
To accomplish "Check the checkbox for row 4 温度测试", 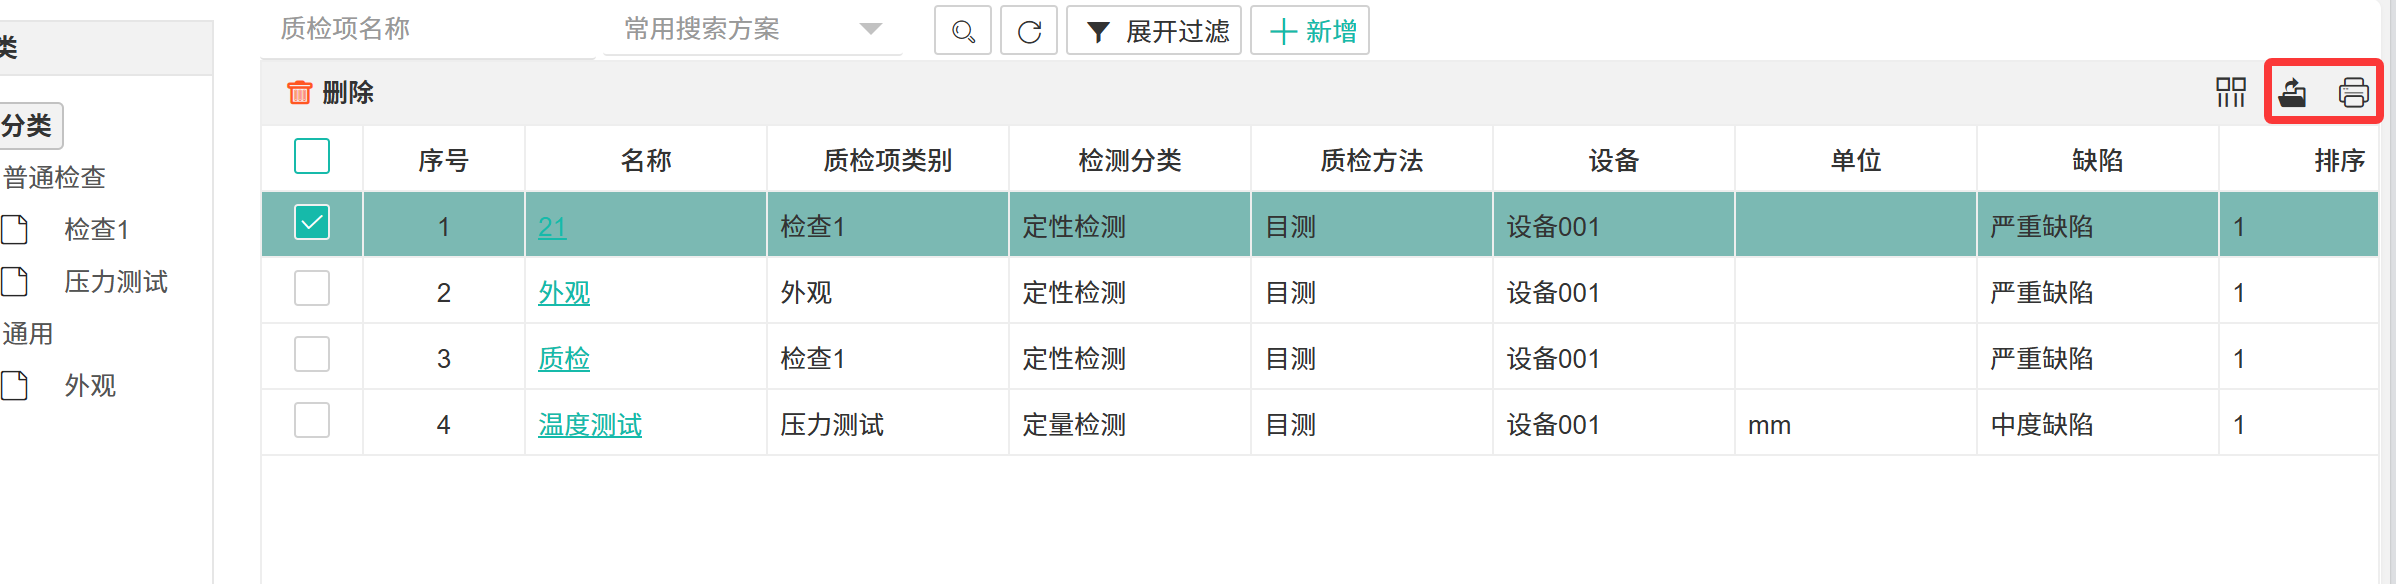I will coord(312,421).
